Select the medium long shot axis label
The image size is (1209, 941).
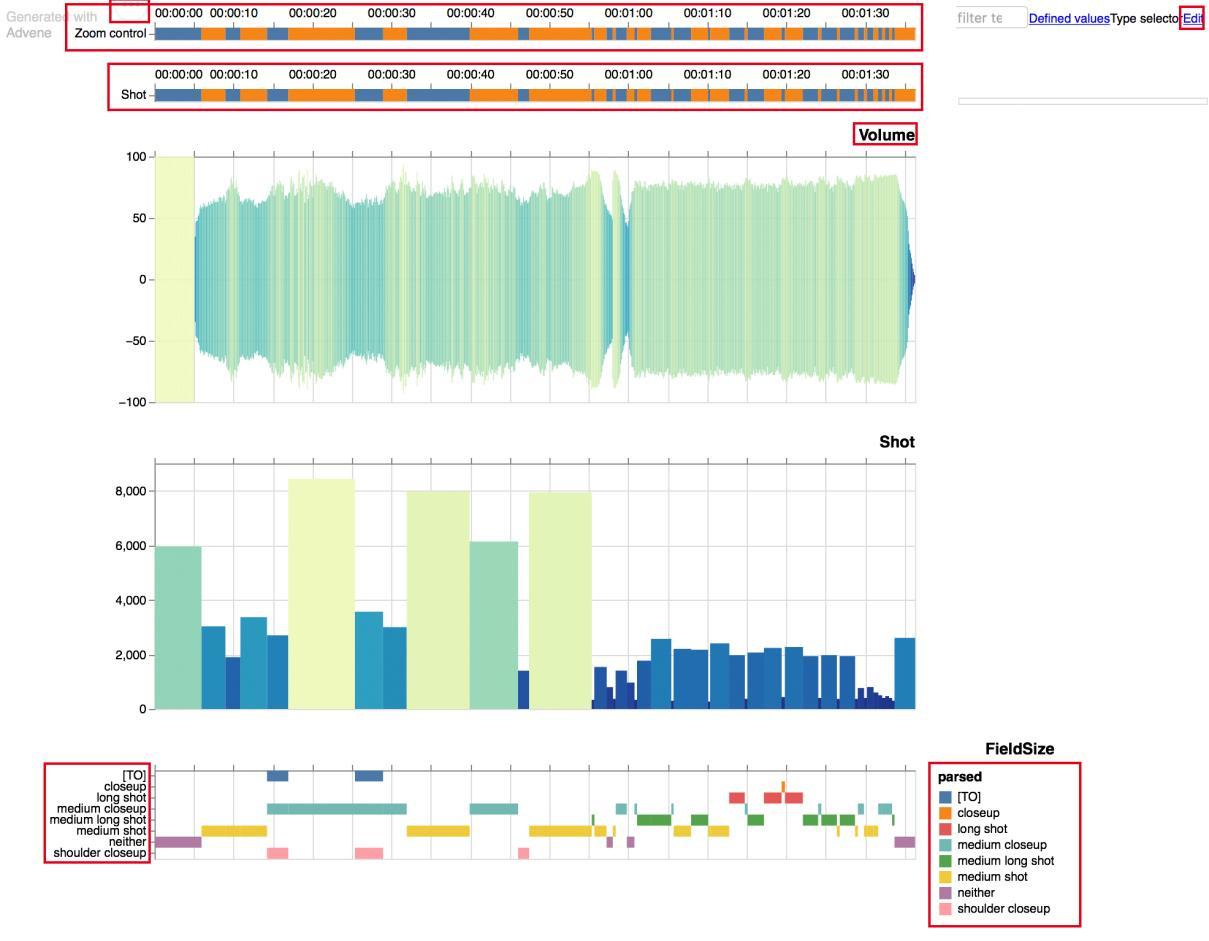point(98,820)
